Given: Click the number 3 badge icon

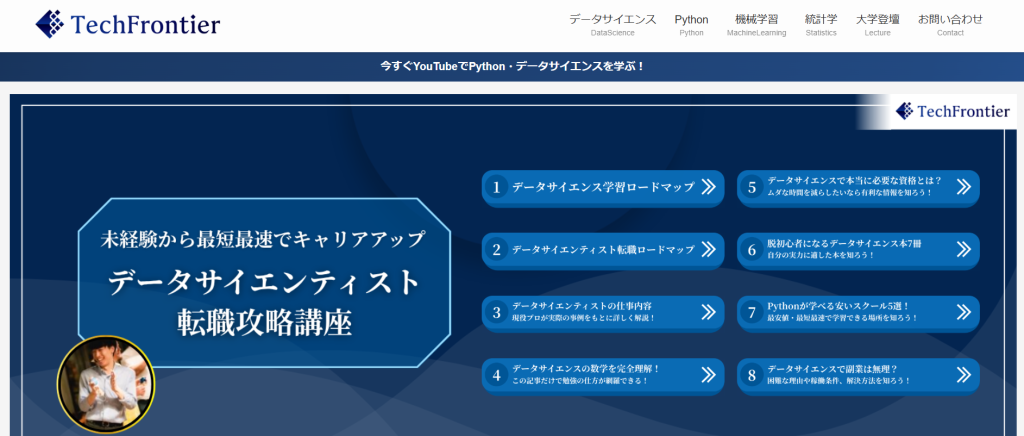Looking at the screenshot, I should (x=496, y=312).
